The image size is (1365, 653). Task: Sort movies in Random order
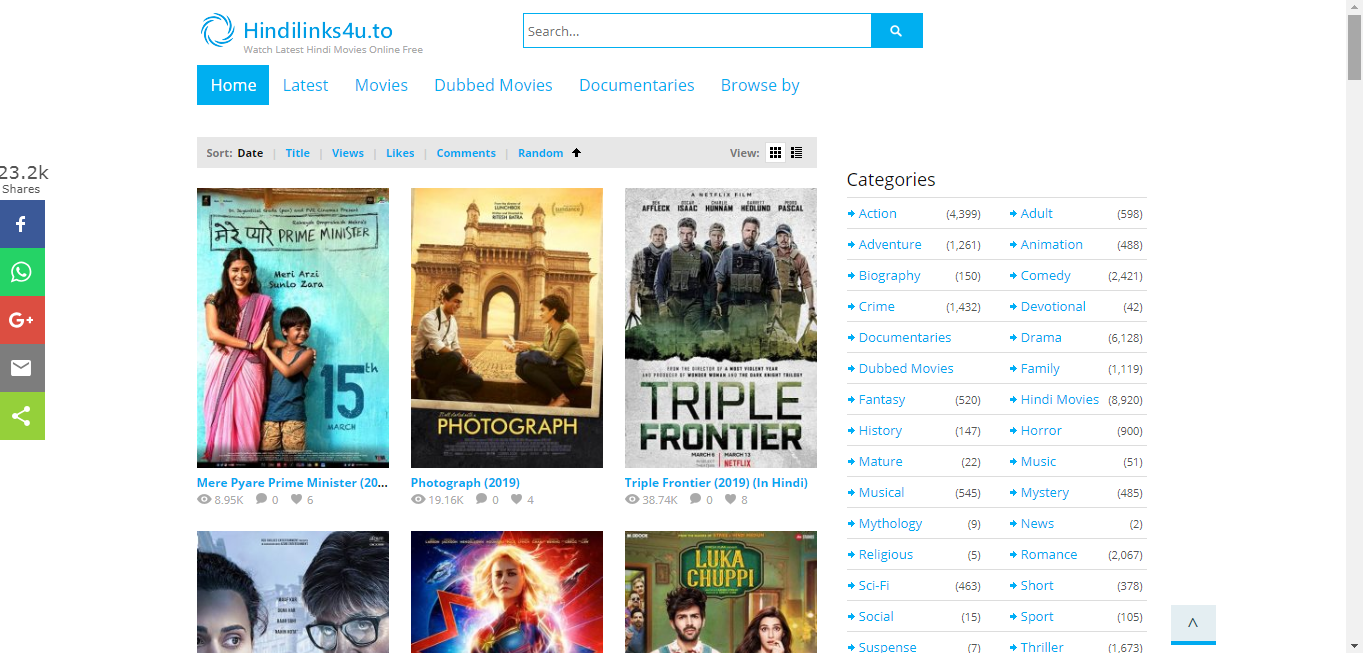[x=541, y=153]
